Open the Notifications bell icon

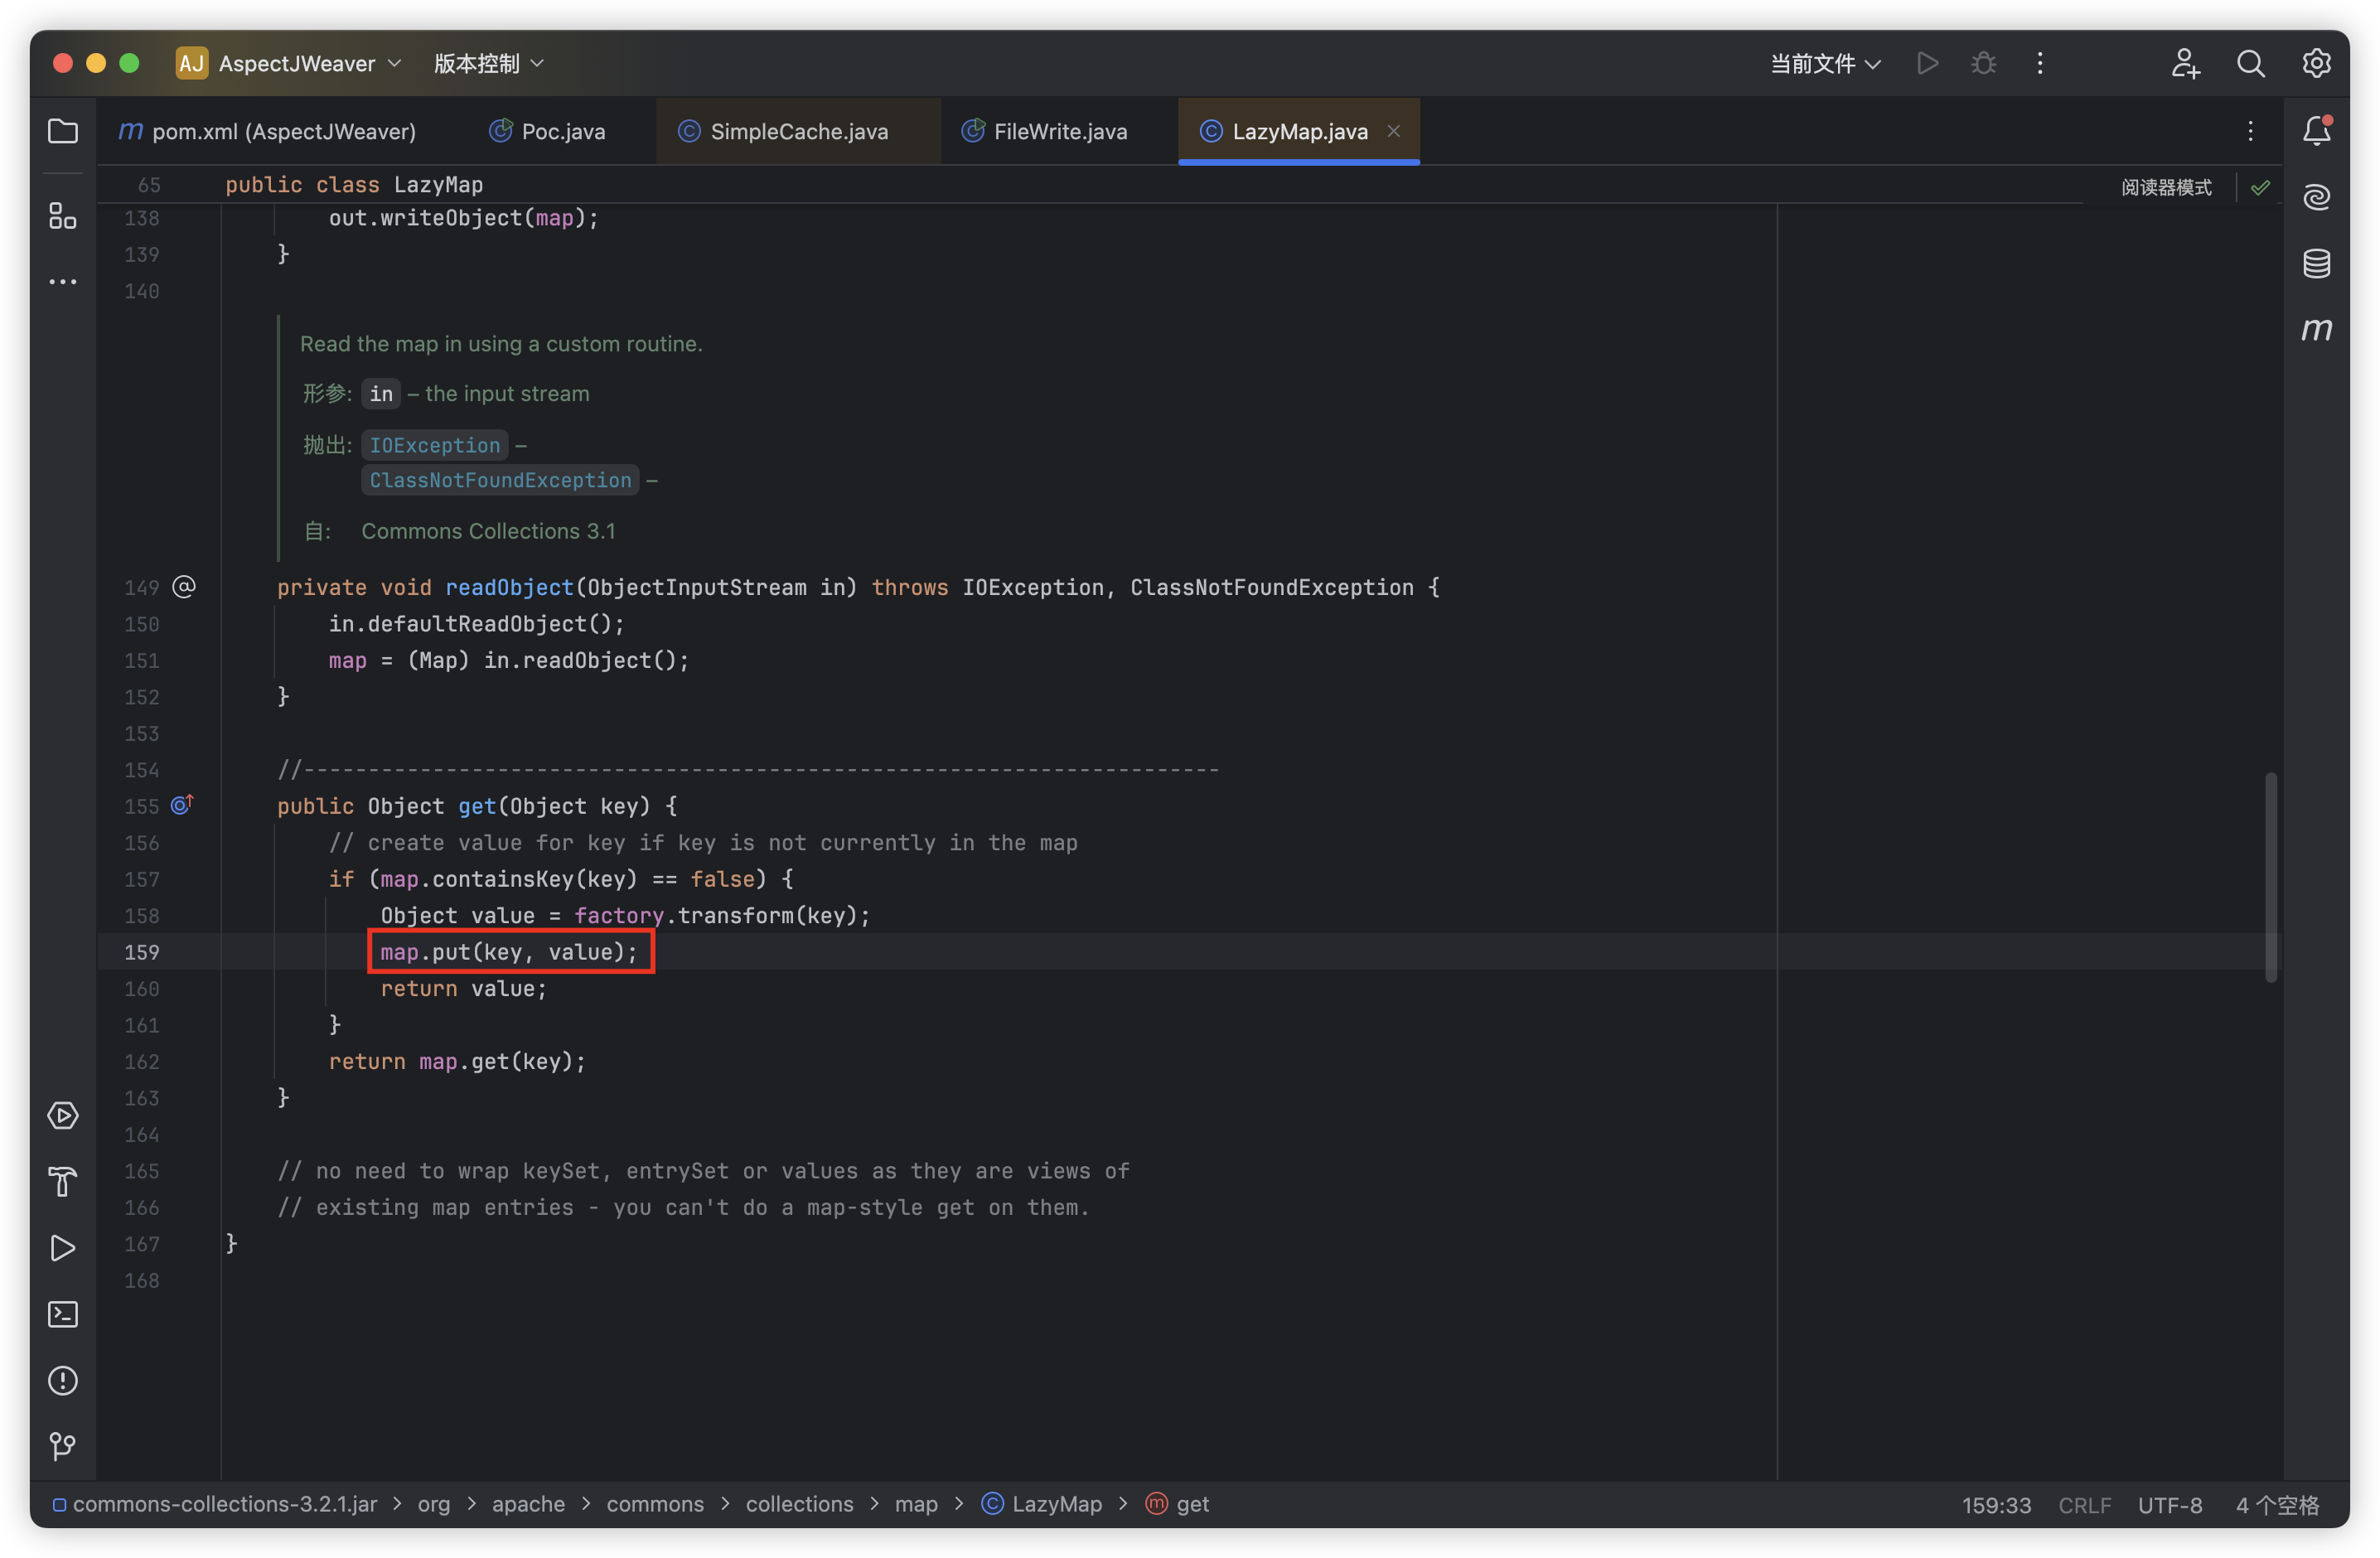[2316, 131]
